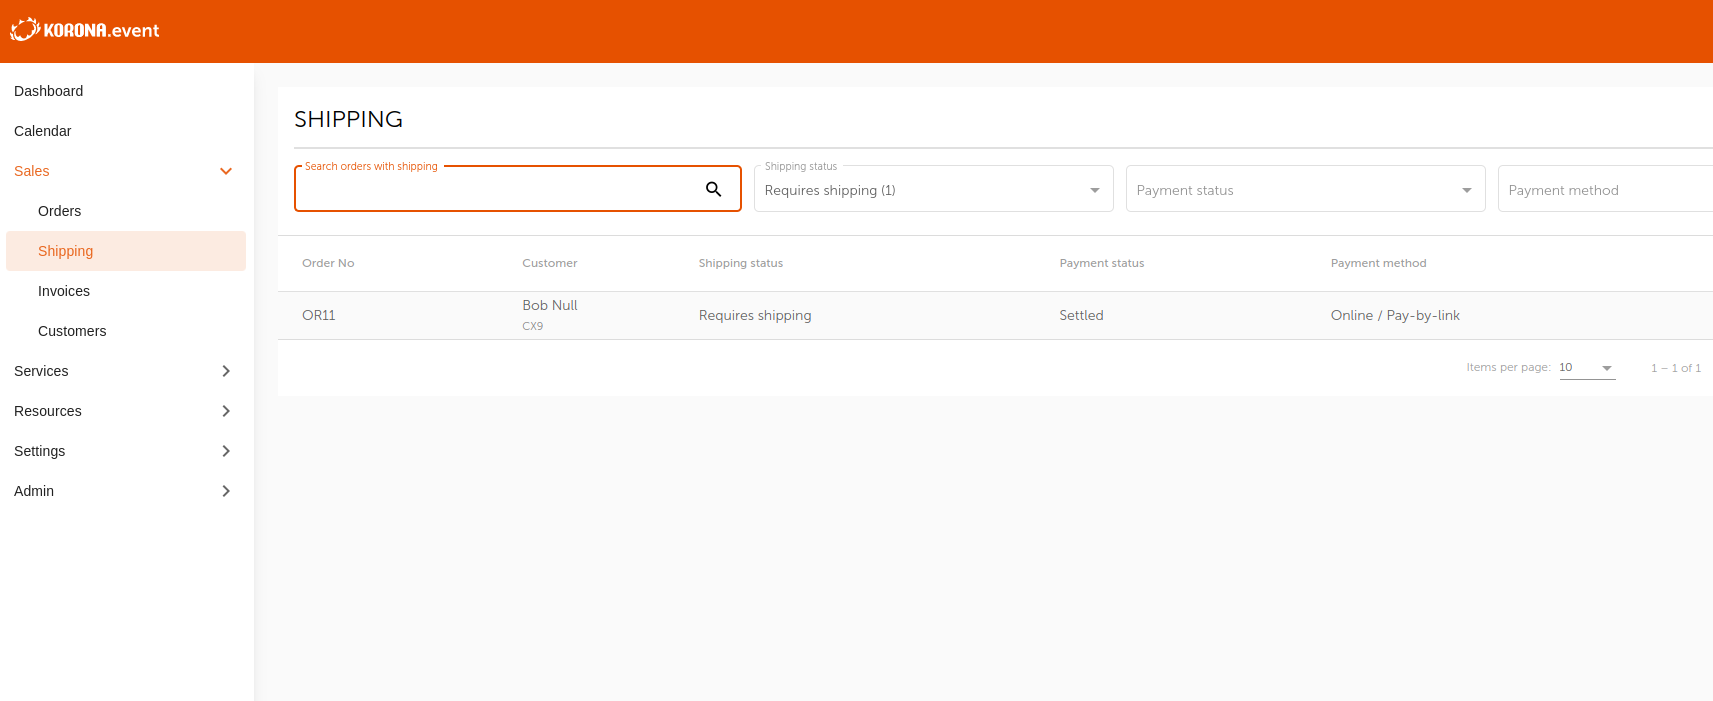Sort by Payment method column header
The height and width of the screenshot is (701, 1713).
pos(1379,263)
